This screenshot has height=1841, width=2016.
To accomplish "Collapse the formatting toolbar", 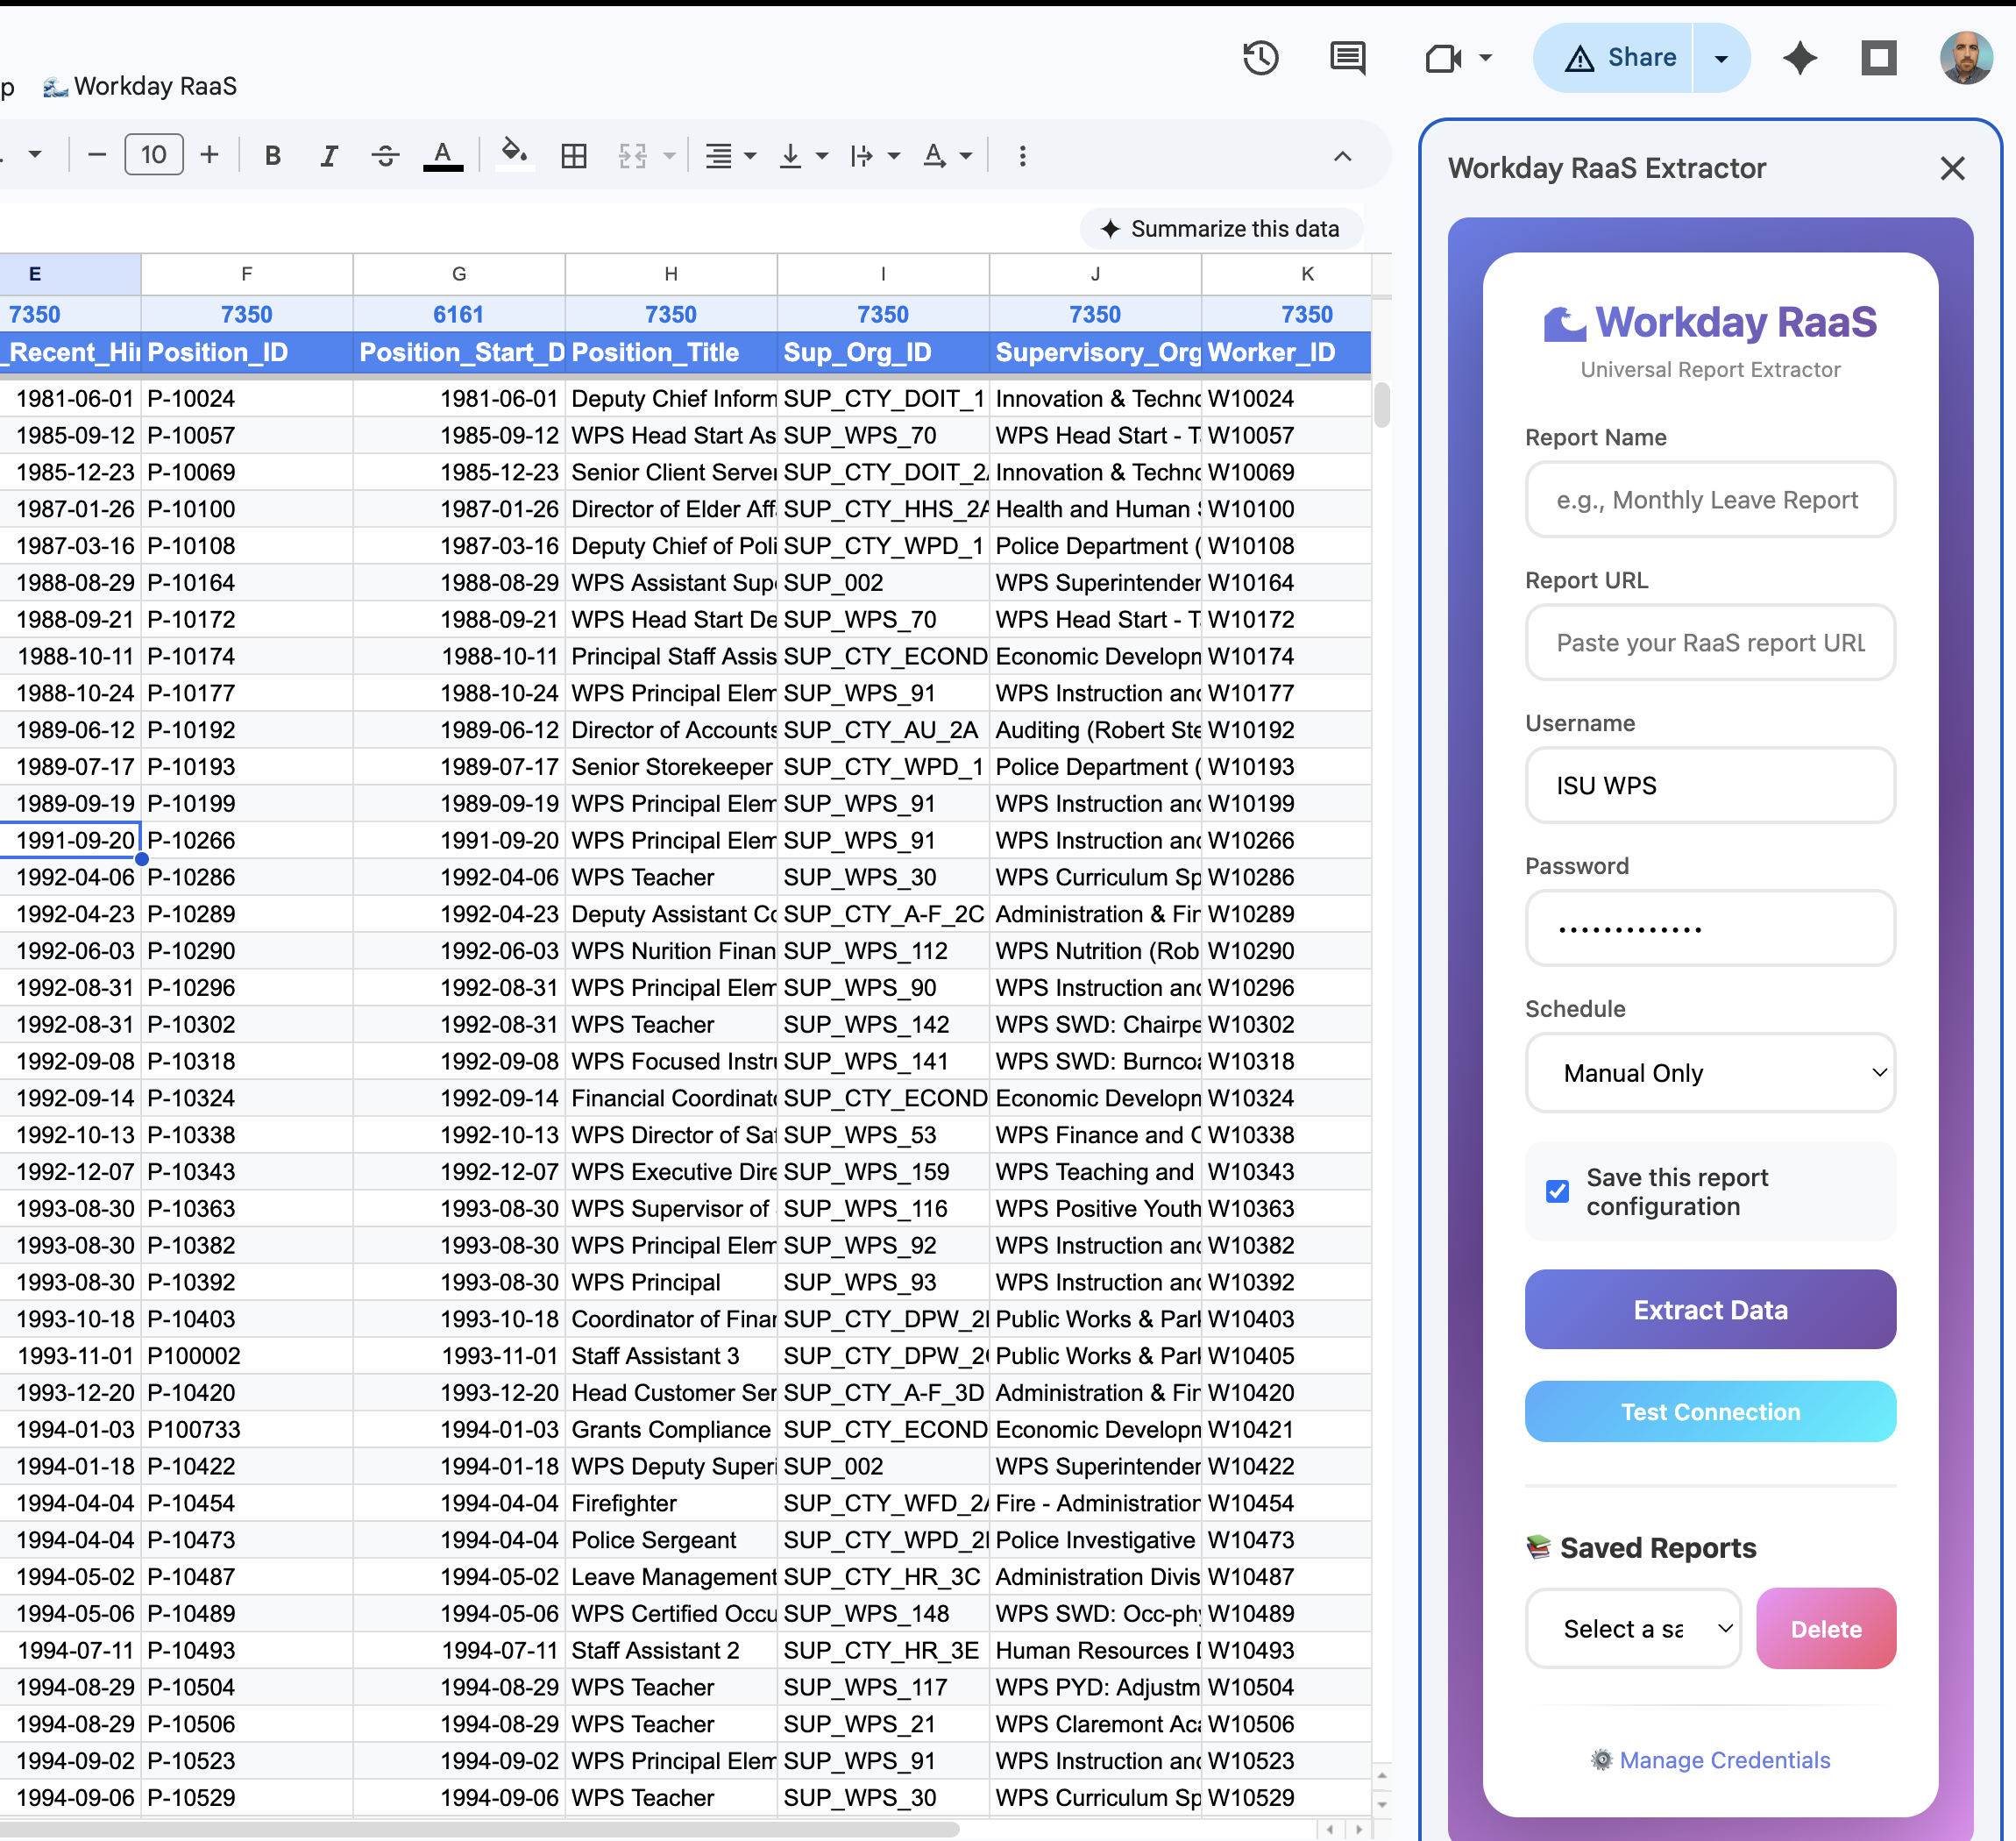I will (1342, 155).
